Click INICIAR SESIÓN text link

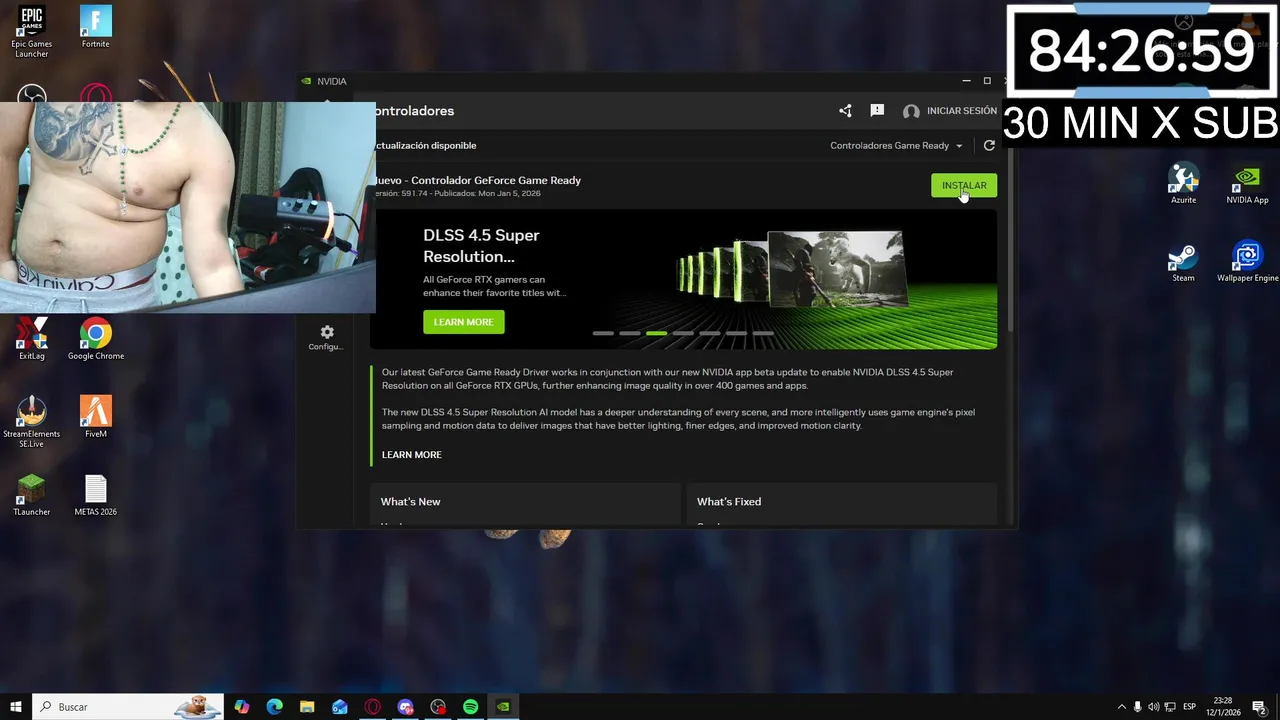pyautogui.click(x=962, y=111)
